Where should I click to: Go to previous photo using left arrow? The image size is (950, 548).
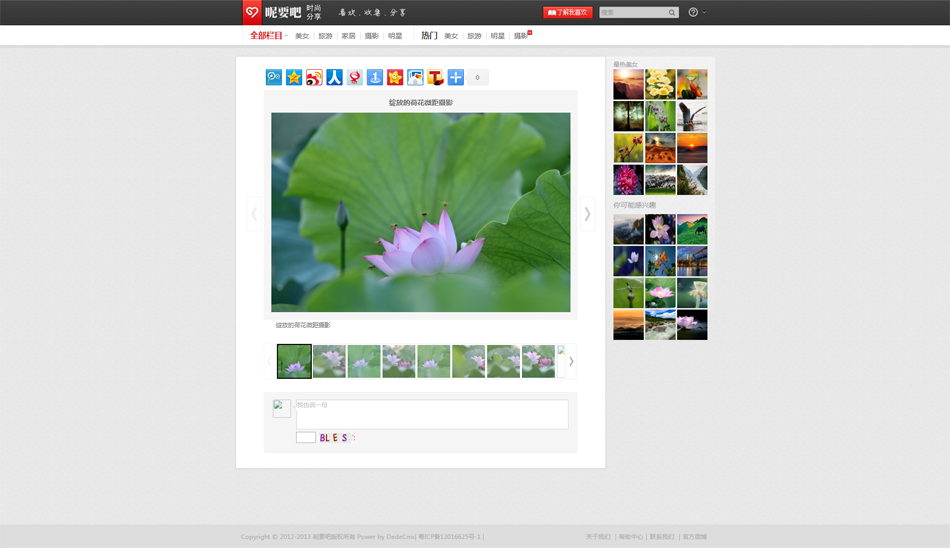click(x=254, y=214)
